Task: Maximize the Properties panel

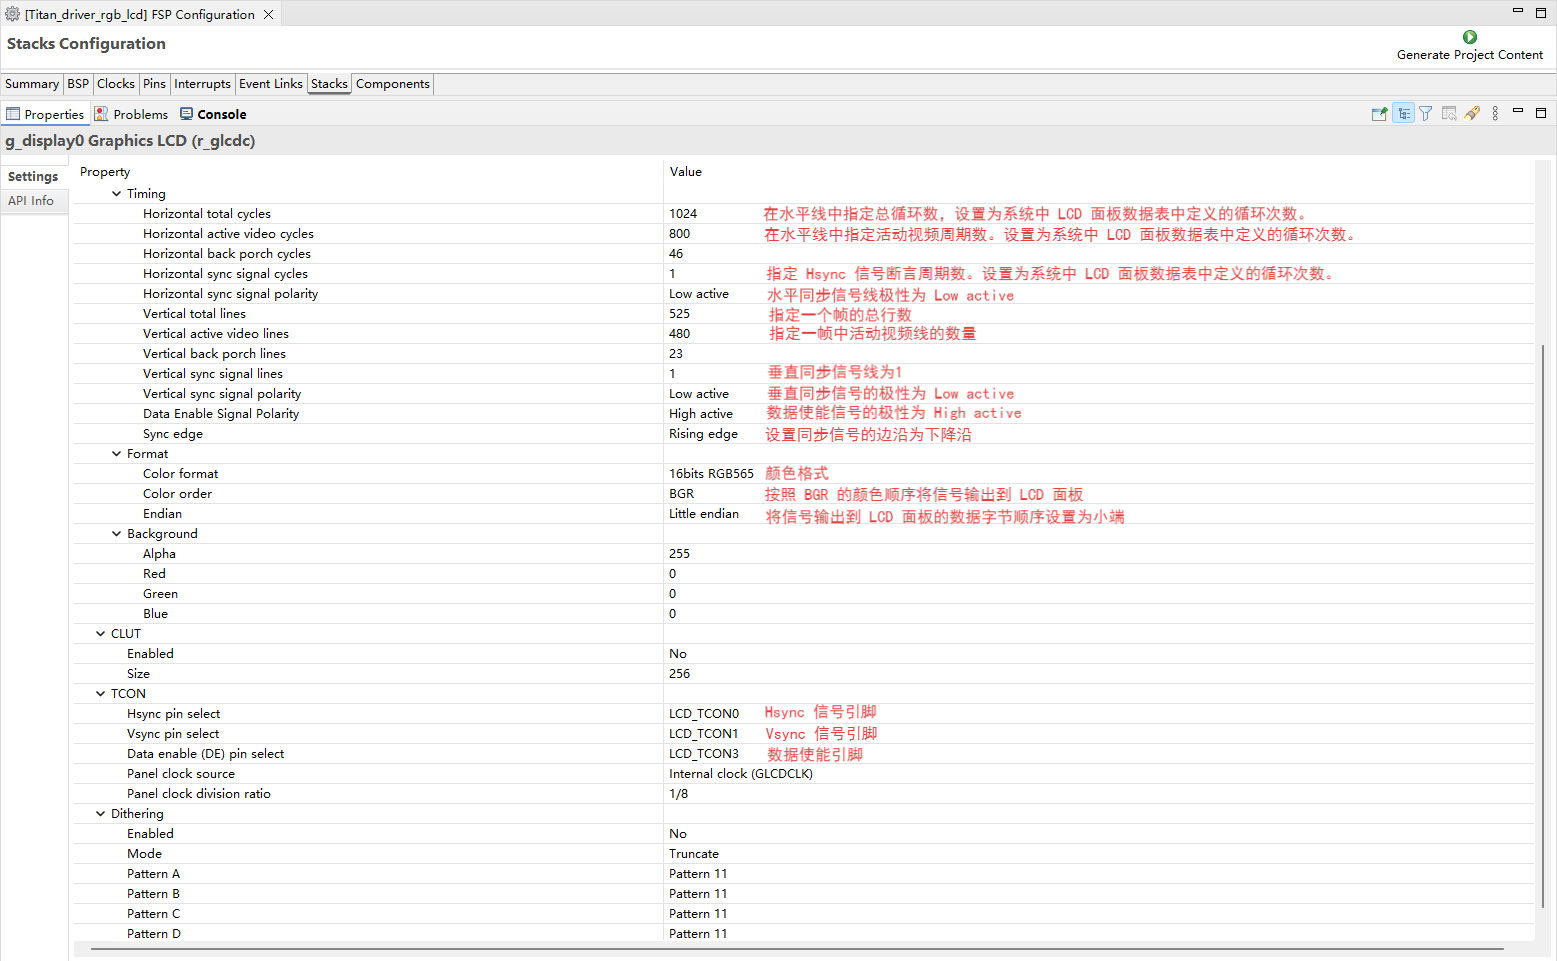Action: 1540,113
